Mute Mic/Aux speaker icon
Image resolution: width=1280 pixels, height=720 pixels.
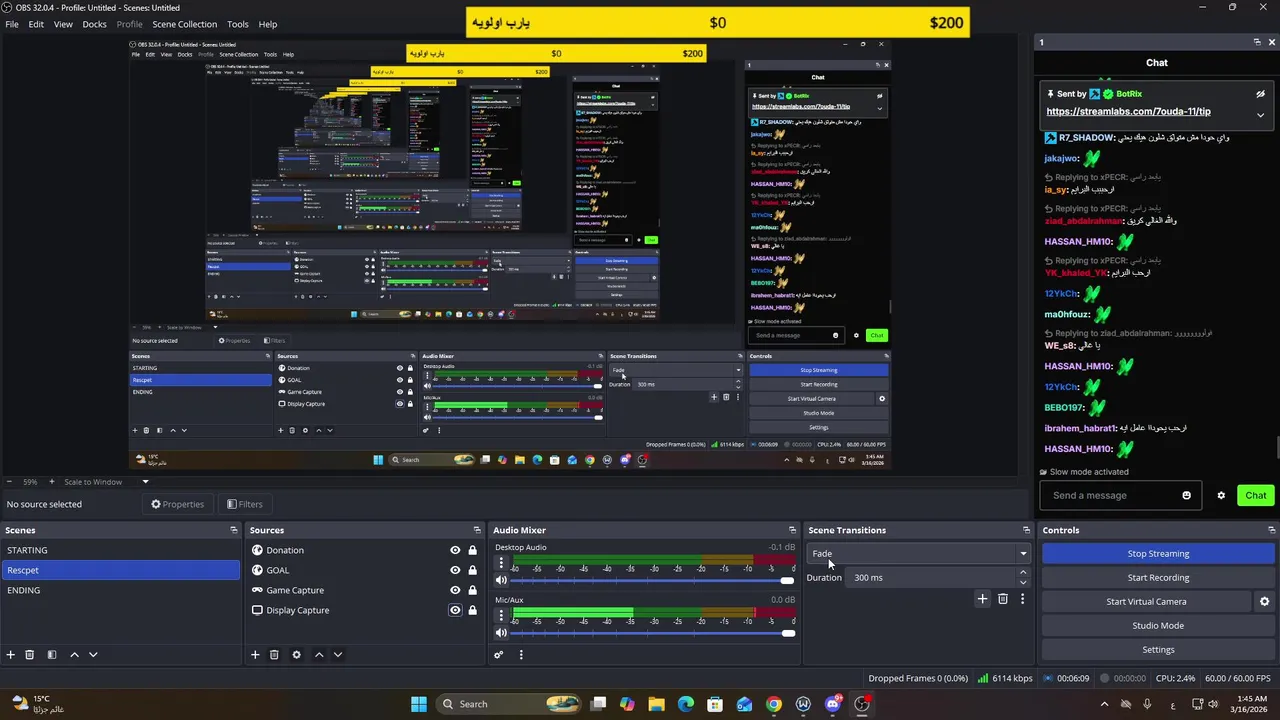tap(502, 632)
